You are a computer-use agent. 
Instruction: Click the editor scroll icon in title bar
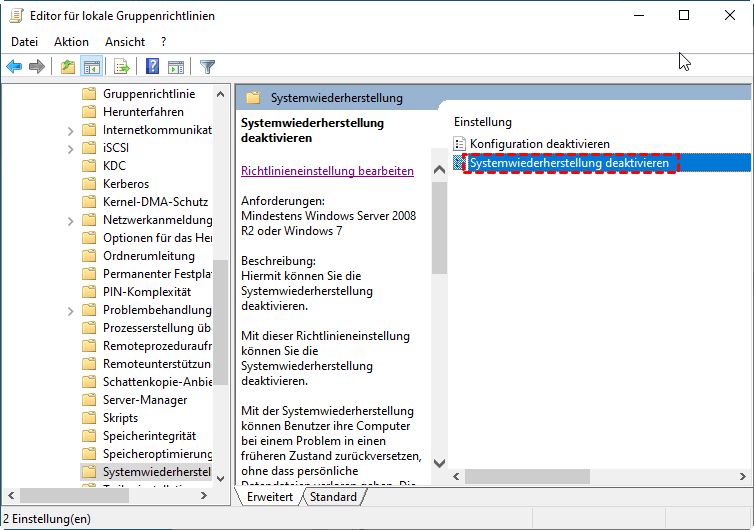click(17, 15)
